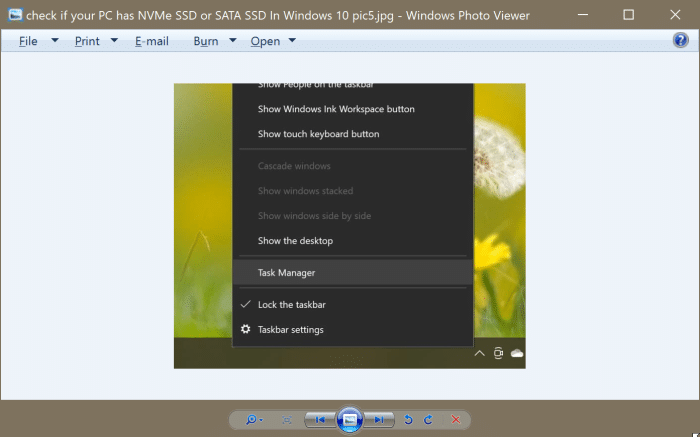Viewport: 700px width, 437px height.
Task: Open the Burn menu
Action: pyautogui.click(x=206, y=41)
